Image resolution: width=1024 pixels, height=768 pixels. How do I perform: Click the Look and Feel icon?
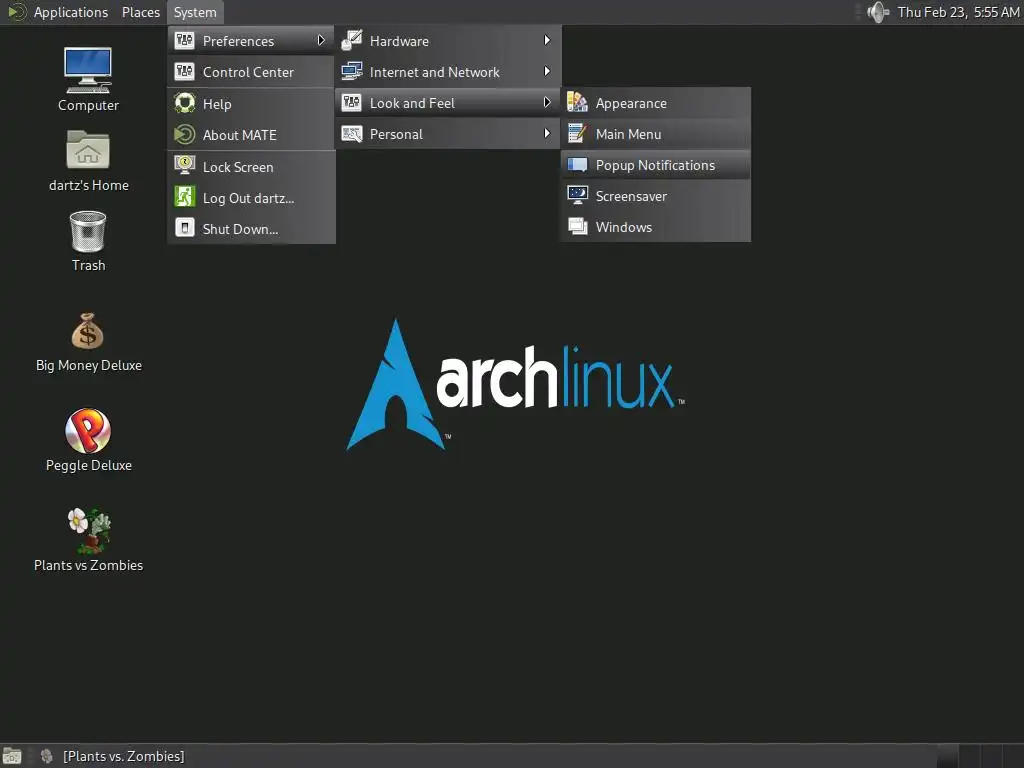(352, 103)
